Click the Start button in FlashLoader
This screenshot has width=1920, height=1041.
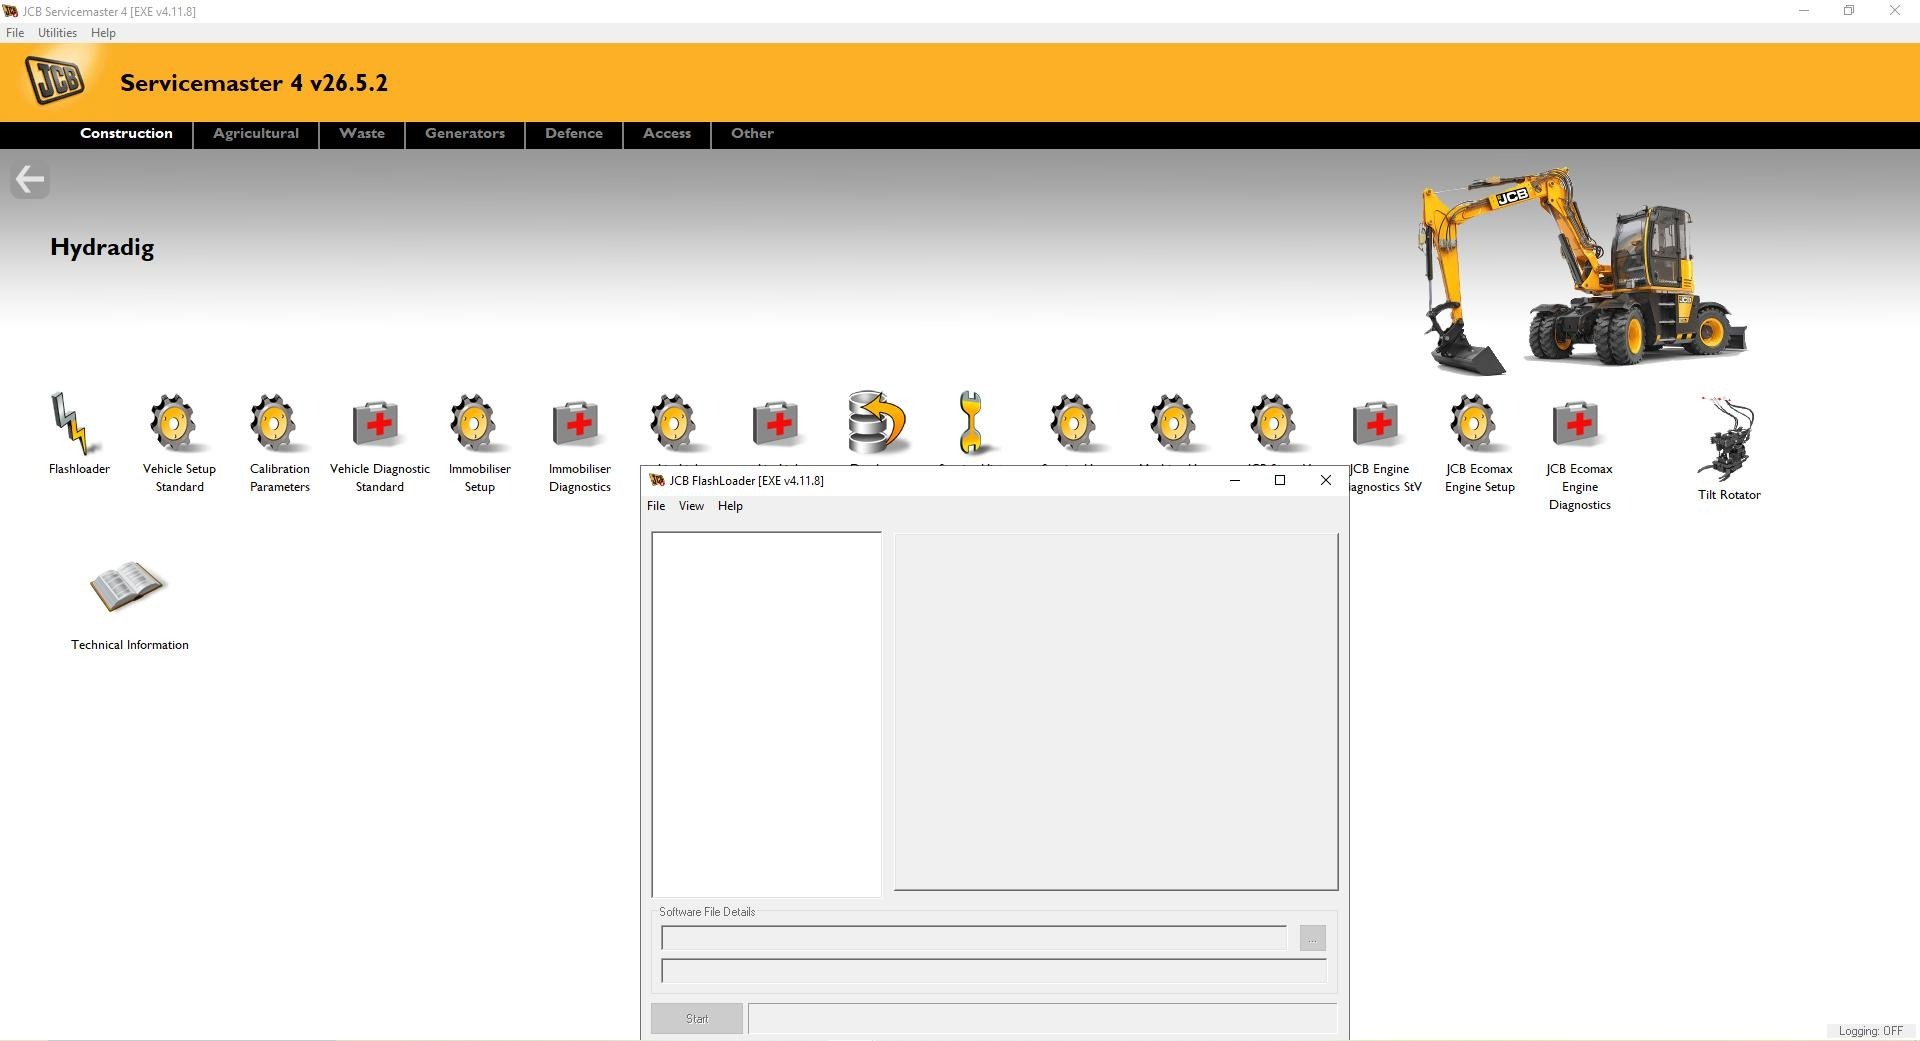coord(697,1018)
